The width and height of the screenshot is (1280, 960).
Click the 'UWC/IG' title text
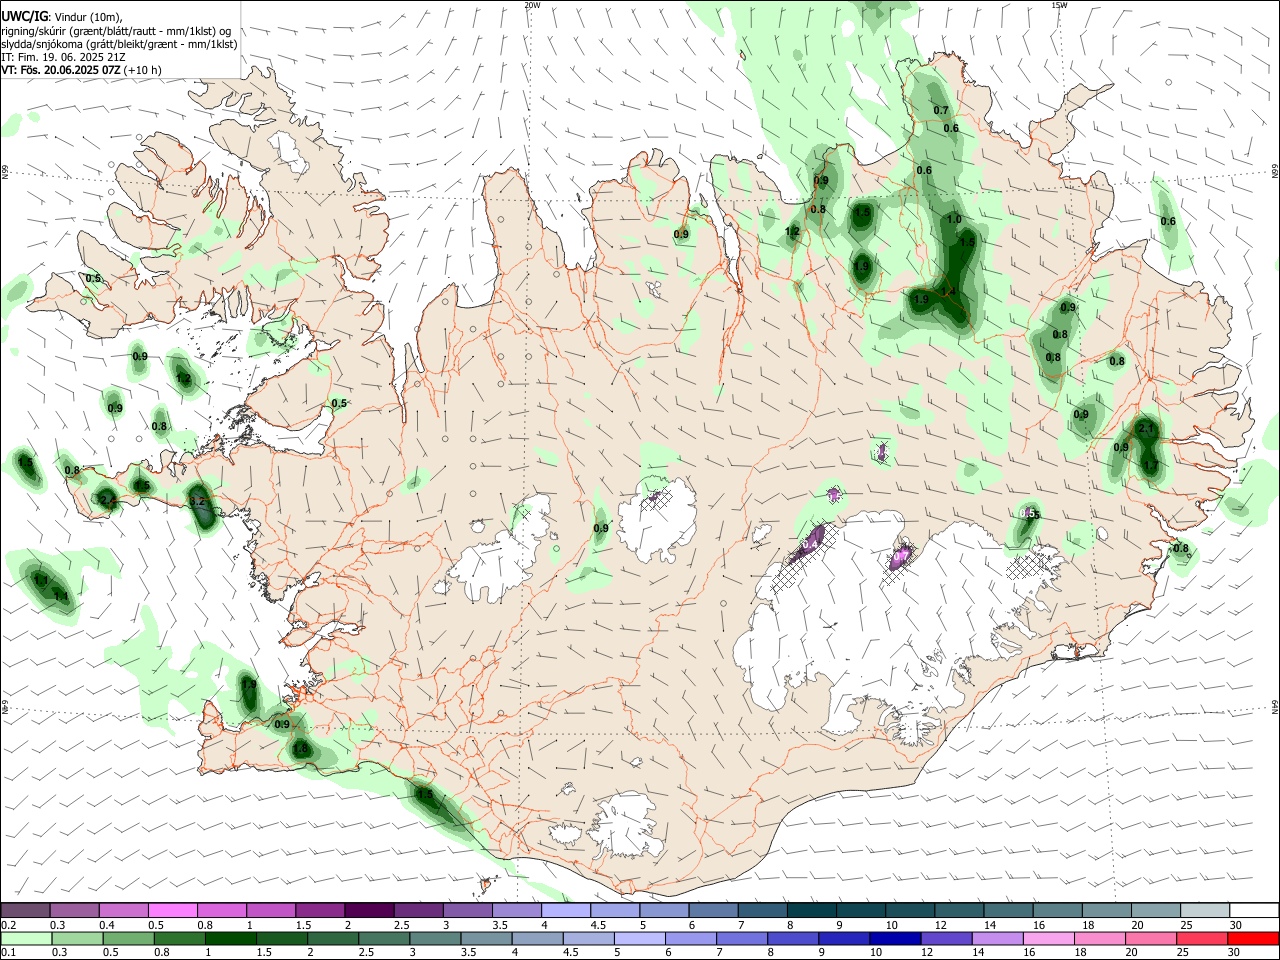coord(23,16)
